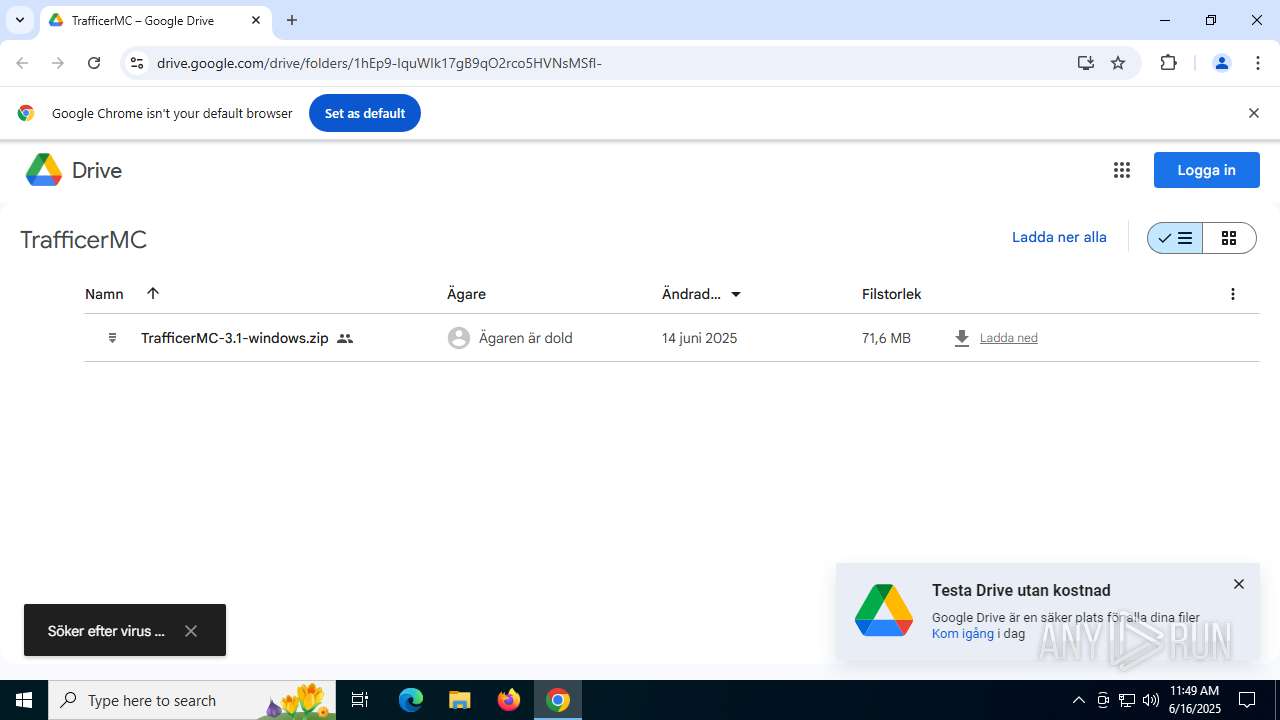Open network settings tray icon
This screenshot has width=1280, height=720.
(x=1127, y=700)
